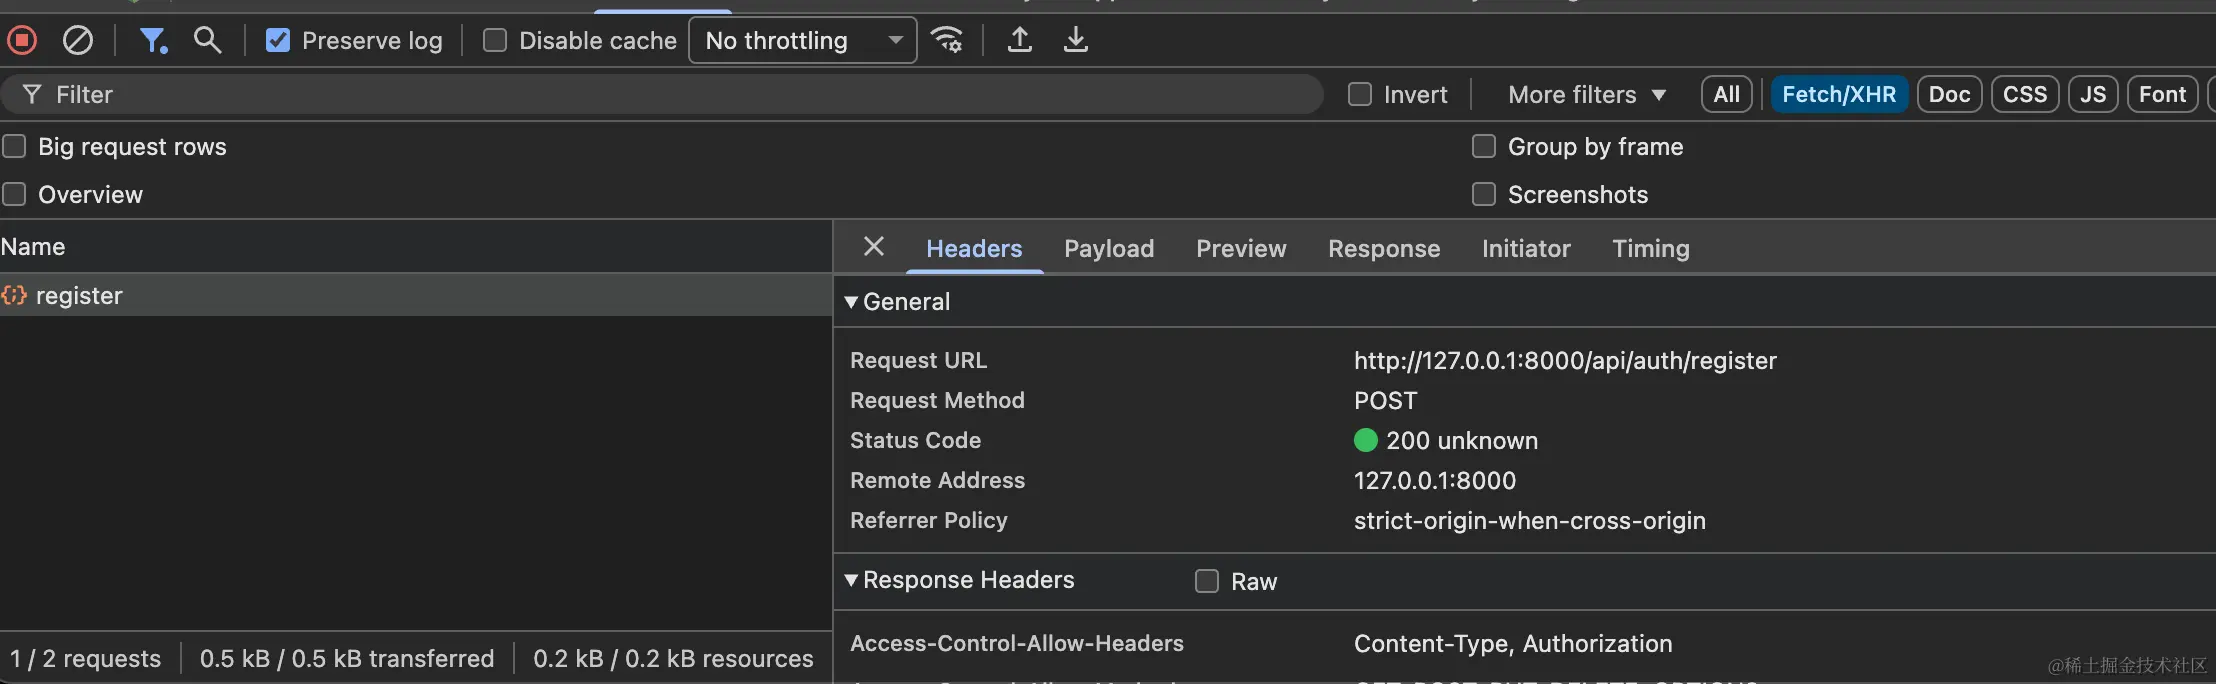Image resolution: width=2216 pixels, height=684 pixels.
Task: Open the Response tab
Action: [1384, 248]
